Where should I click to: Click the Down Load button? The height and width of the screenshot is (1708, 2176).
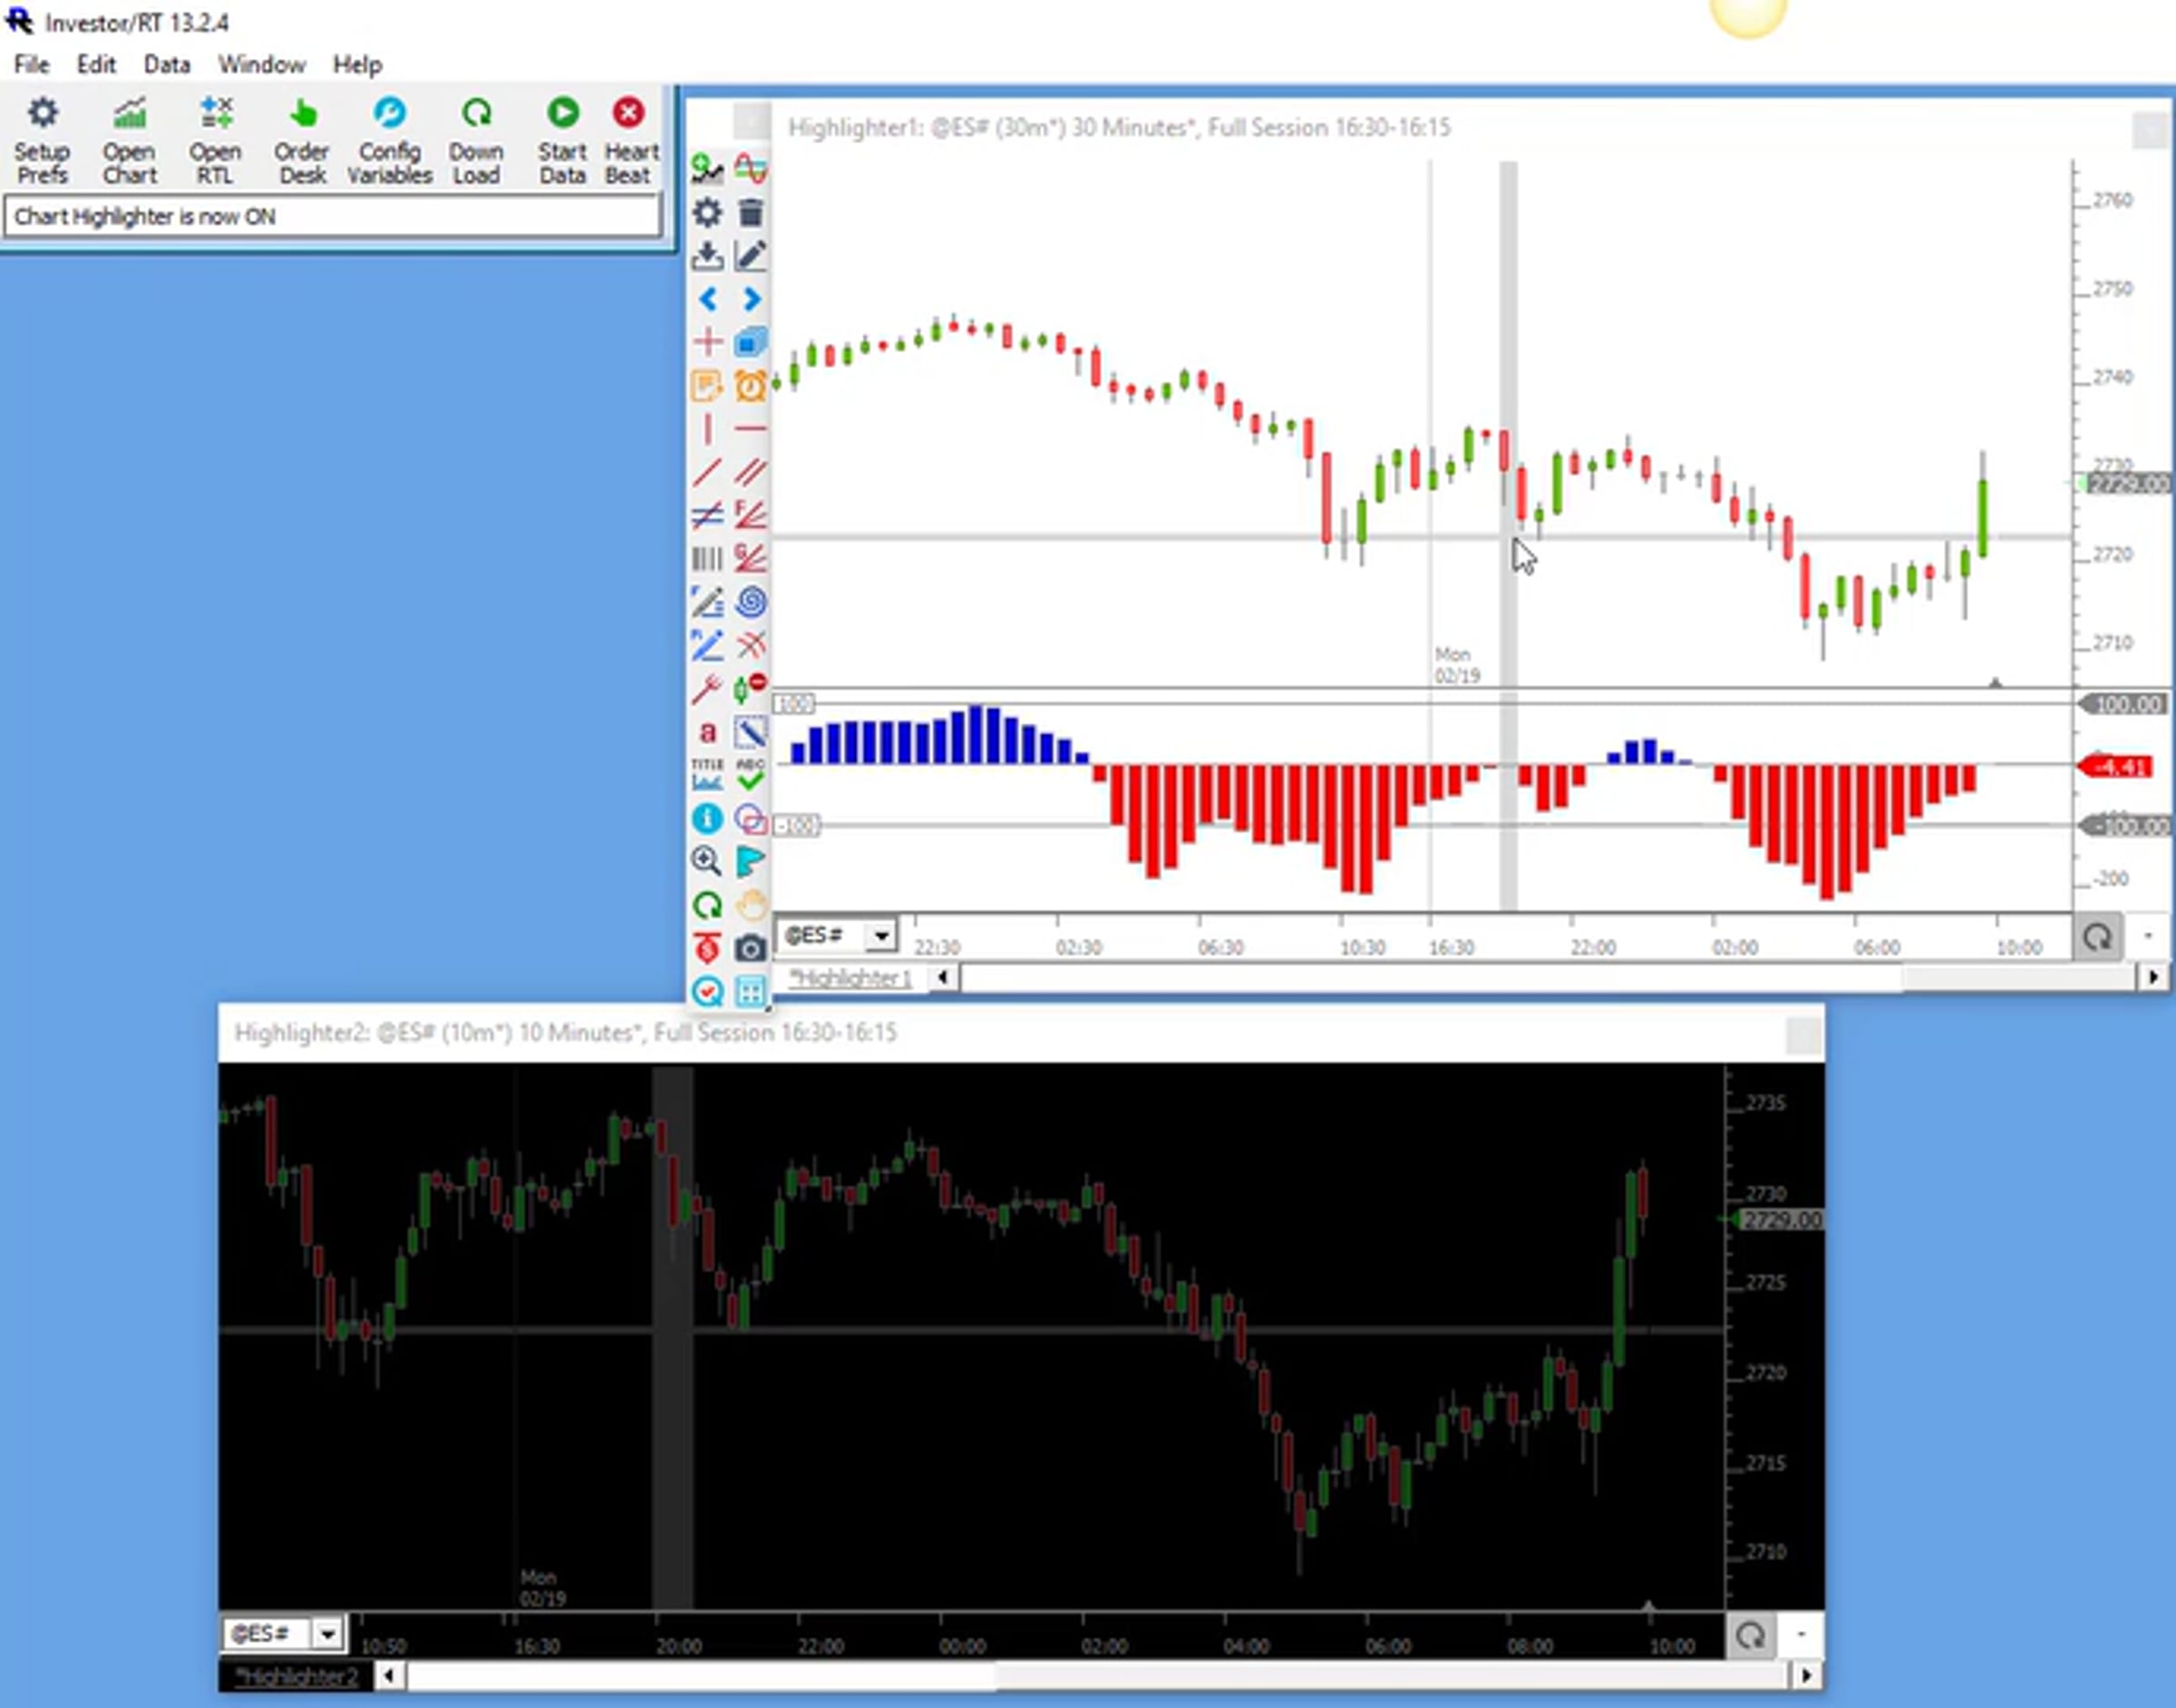(476, 140)
